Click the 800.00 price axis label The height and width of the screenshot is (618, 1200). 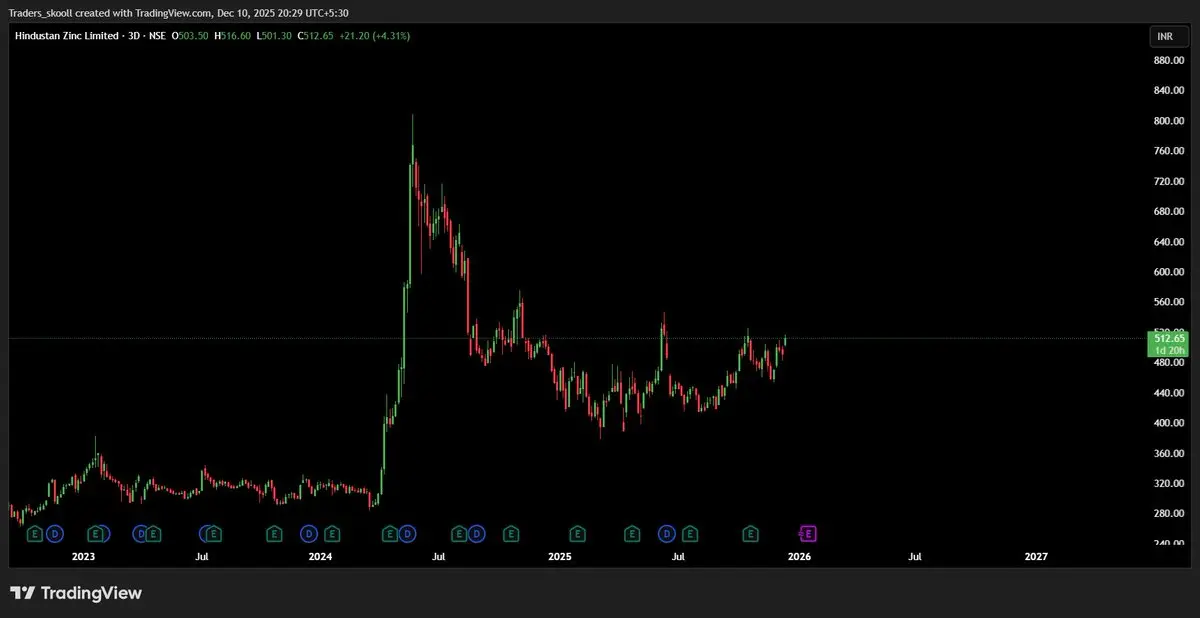tap(1169, 121)
